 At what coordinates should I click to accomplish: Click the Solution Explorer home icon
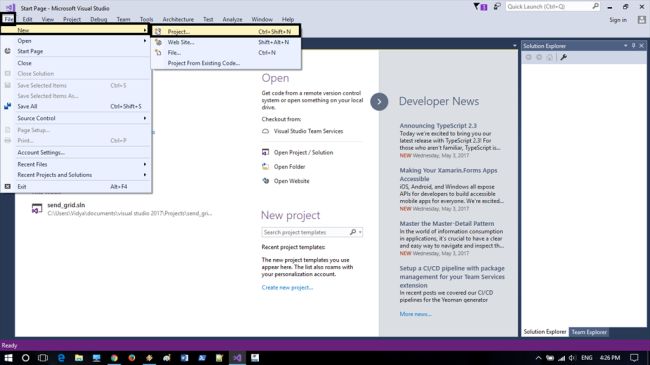[x=550, y=57]
